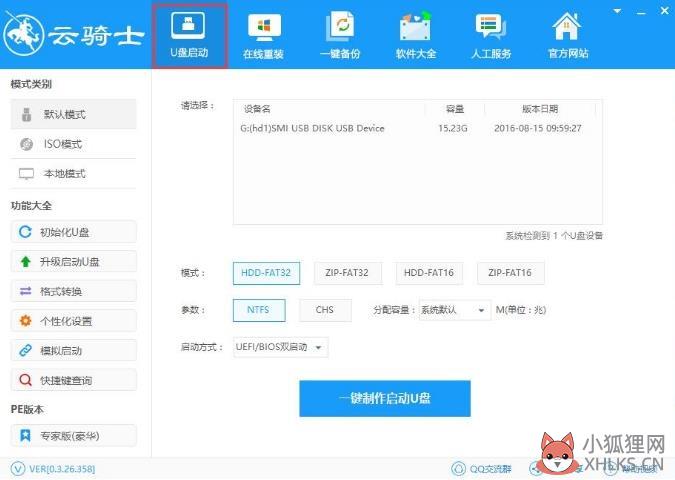Click the magnifier icon of 快捷键查询
This screenshot has height=480, width=675.
click(25, 380)
